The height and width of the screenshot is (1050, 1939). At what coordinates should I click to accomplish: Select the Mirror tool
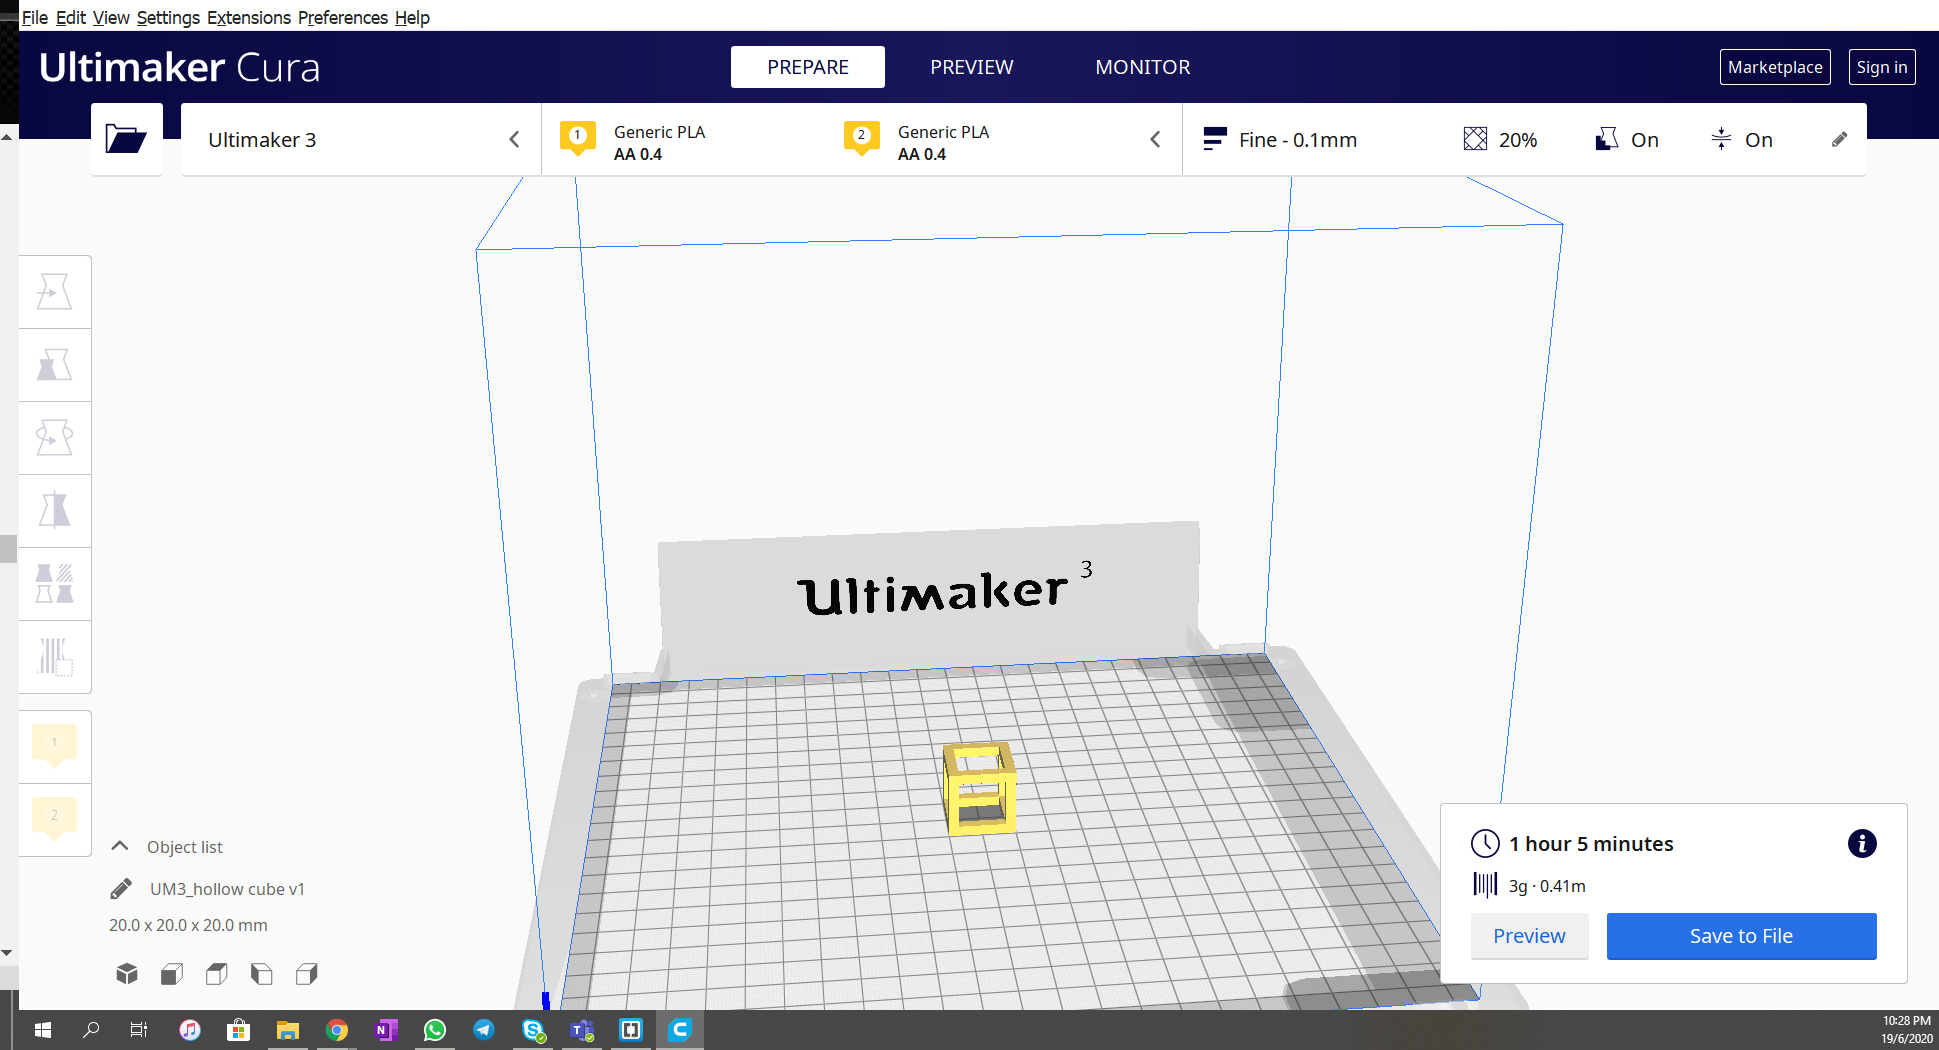pyautogui.click(x=55, y=511)
